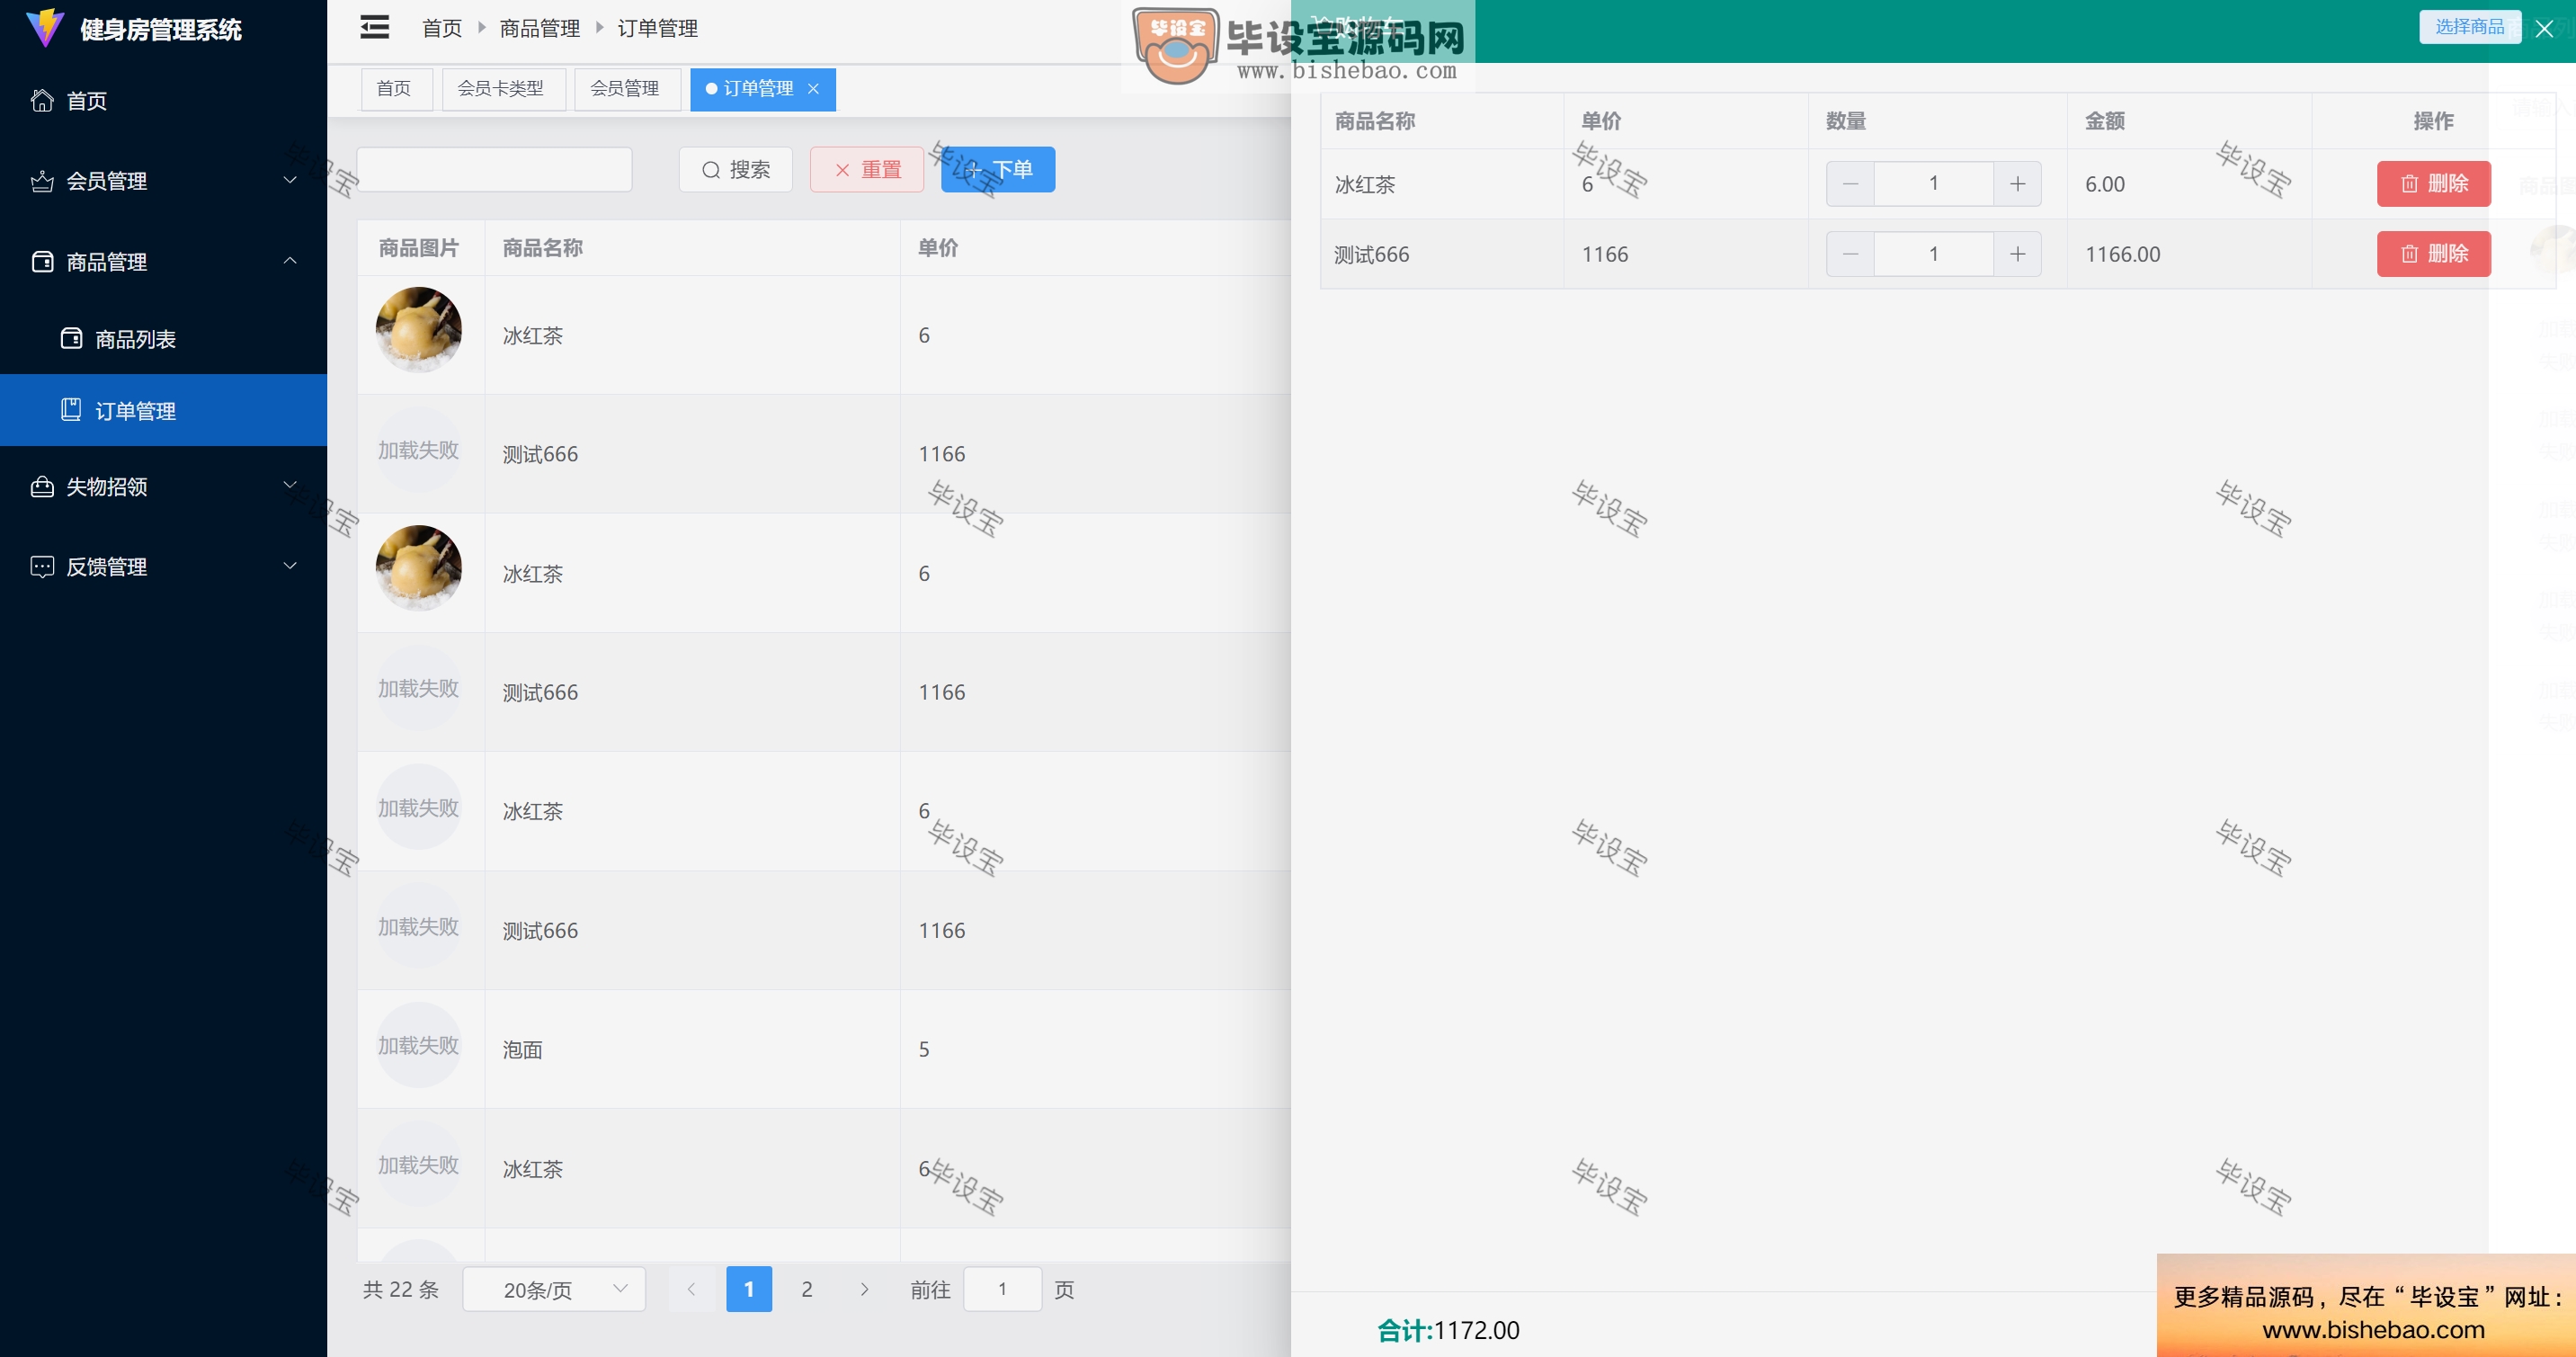Open the 20条/页 page size dropdown
The image size is (2576, 1357).
coord(554,1290)
